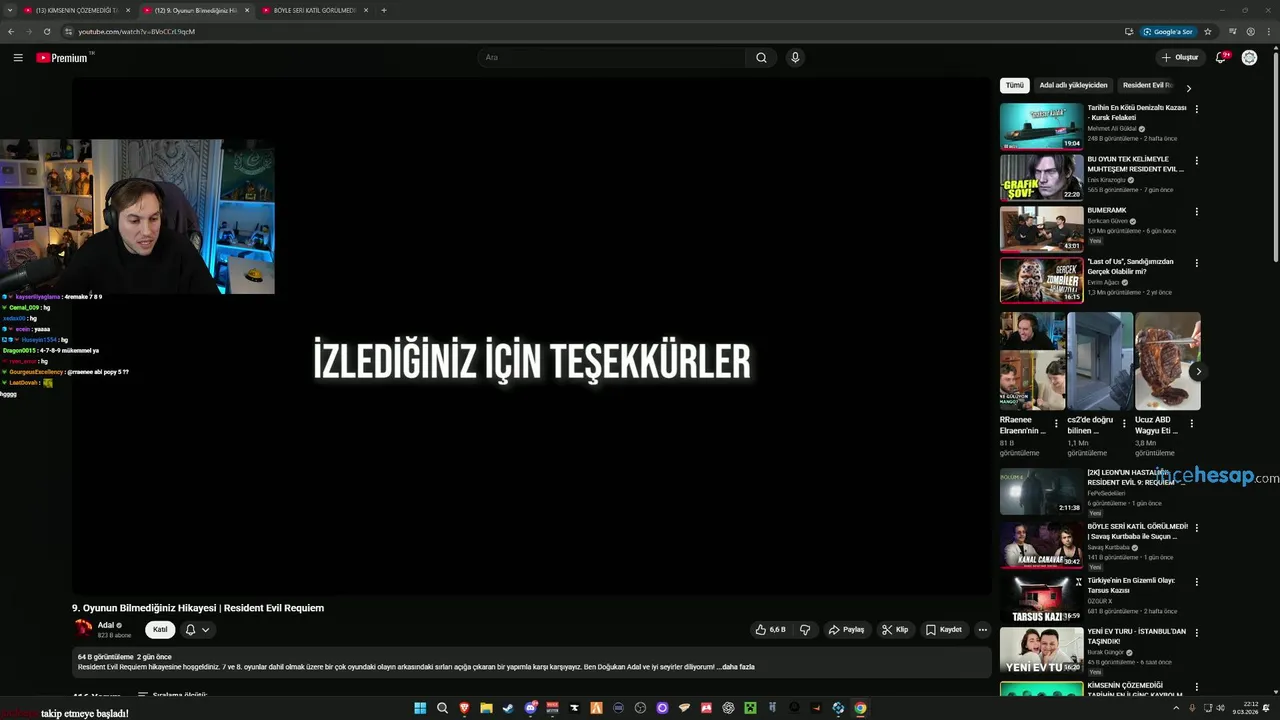This screenshot has width=1280, height=720.
Task: Click the youtube.com address bar URL
Action: 136,31
